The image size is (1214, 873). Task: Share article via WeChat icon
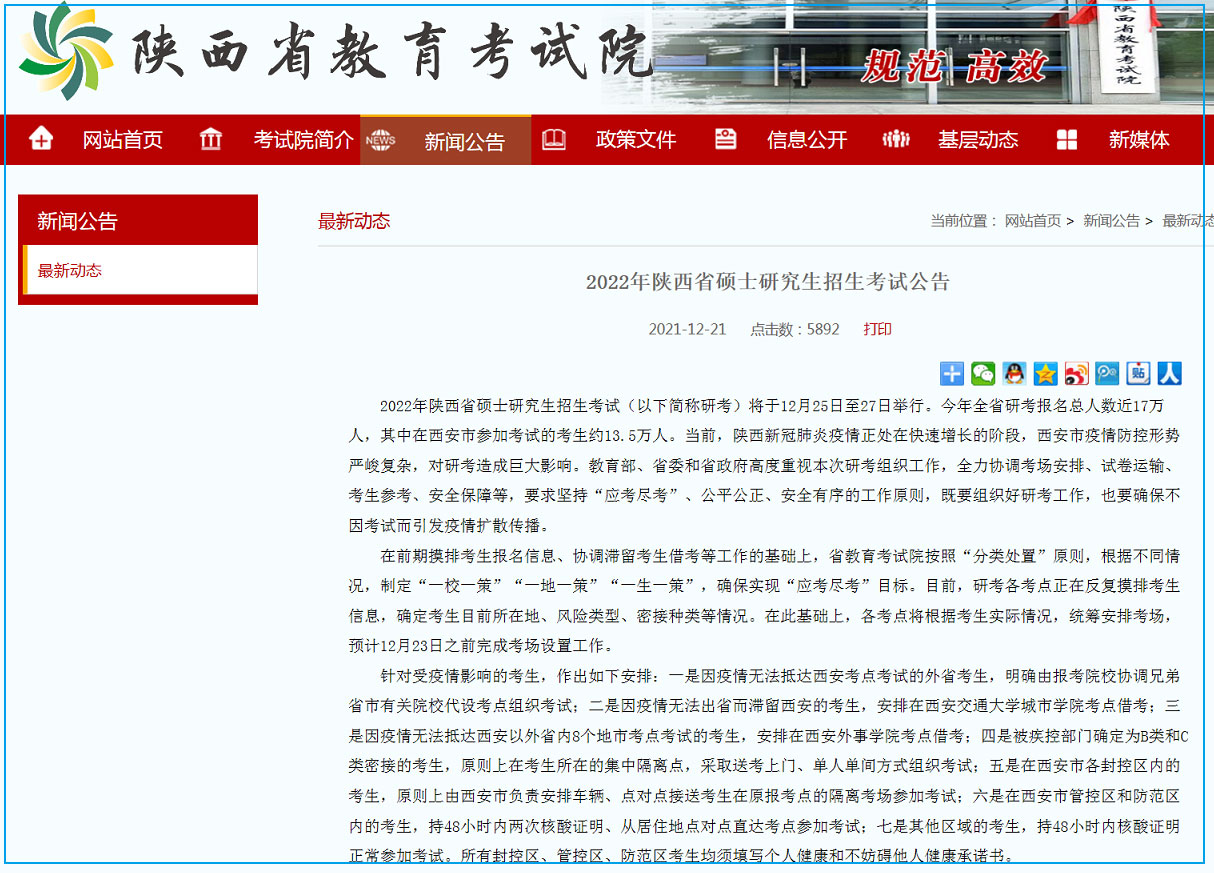pos(983,374)
